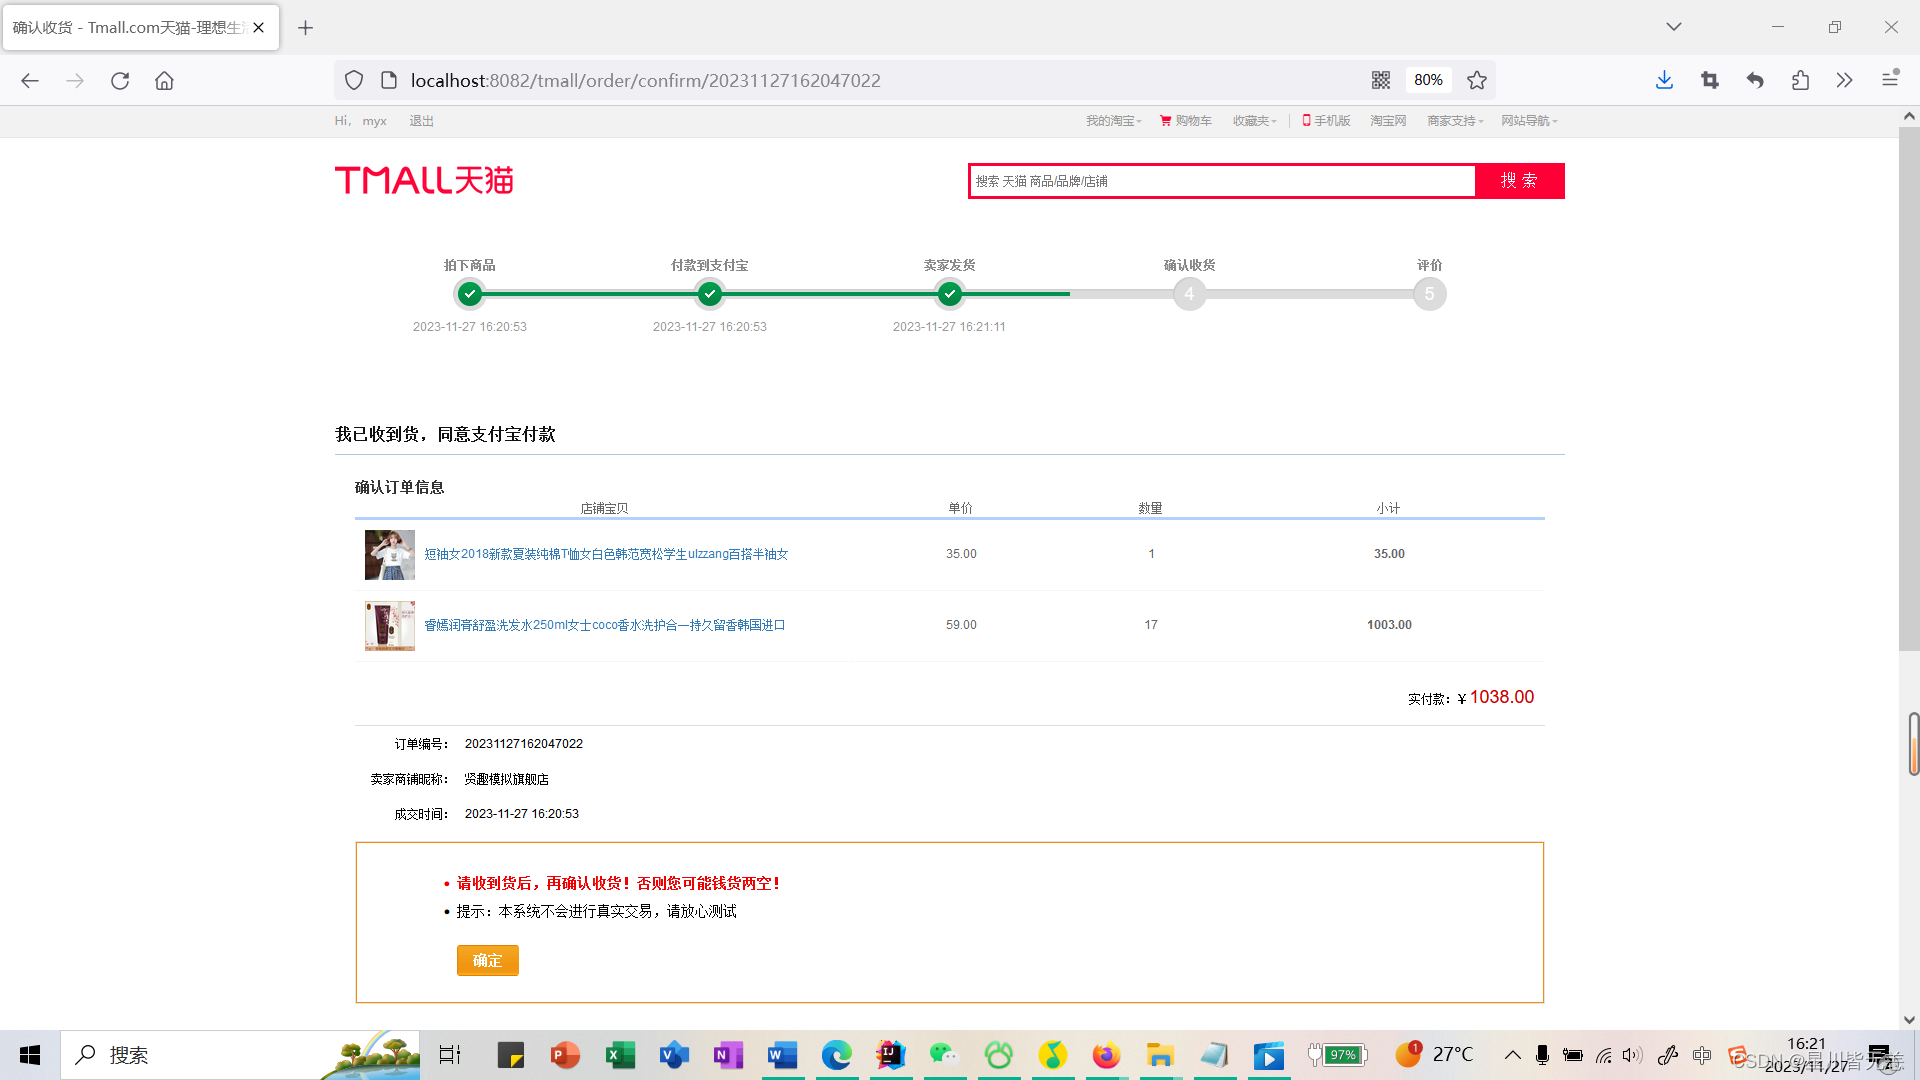Open WeChat from the taskbar
This screenshot has width=1920, height=1080.
click(x=944, y=1055)
